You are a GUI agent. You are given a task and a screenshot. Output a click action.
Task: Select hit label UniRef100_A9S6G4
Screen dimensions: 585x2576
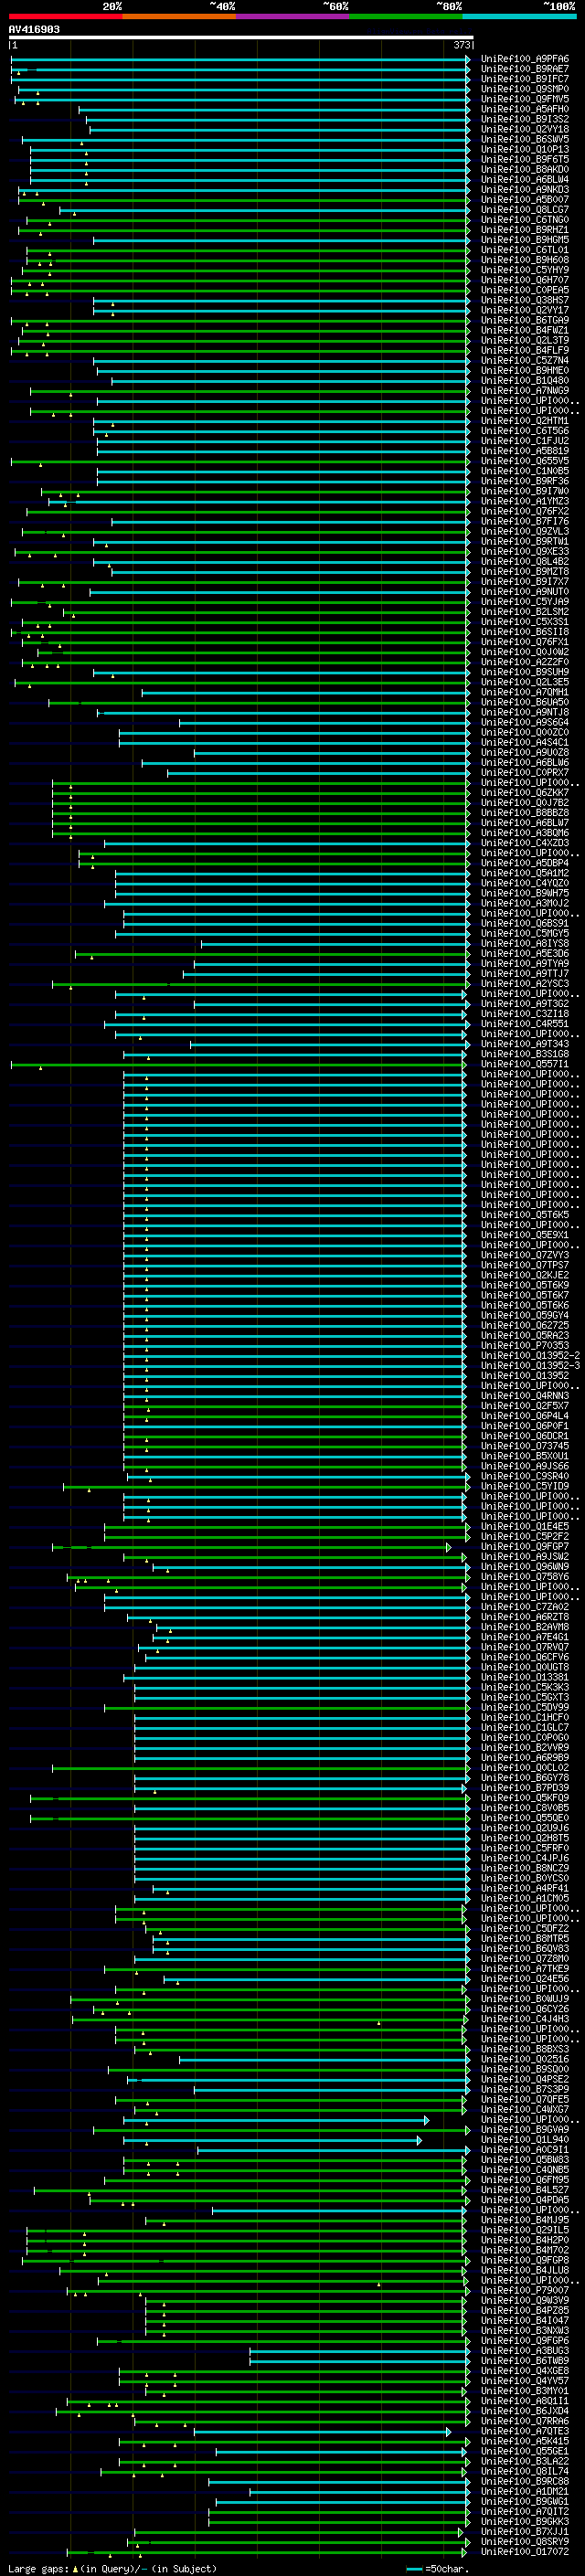point(525,722)
